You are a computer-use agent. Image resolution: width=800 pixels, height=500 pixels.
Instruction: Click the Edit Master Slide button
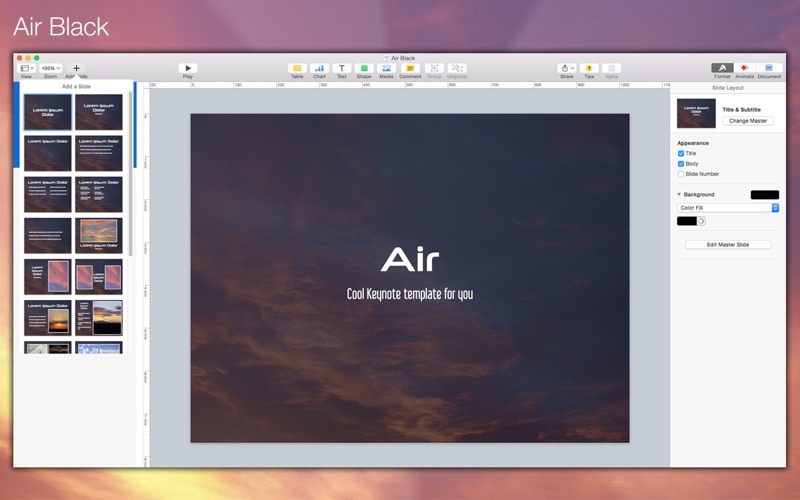point(728,245)
